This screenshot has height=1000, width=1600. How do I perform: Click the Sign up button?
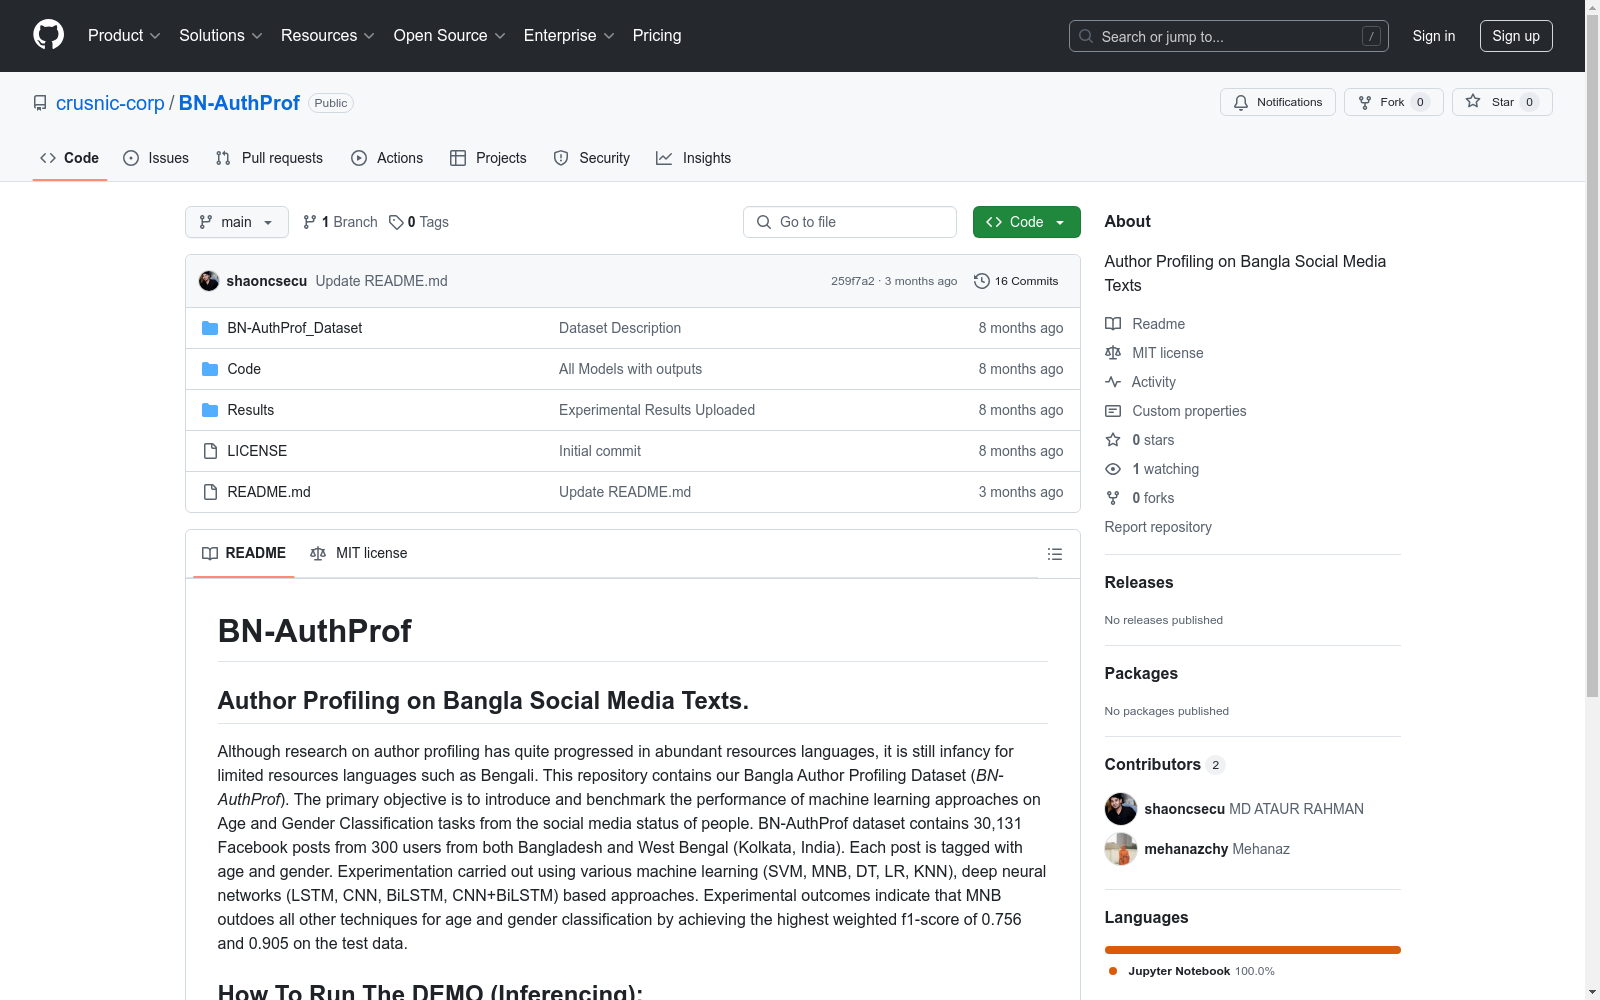pos(1516,36)
